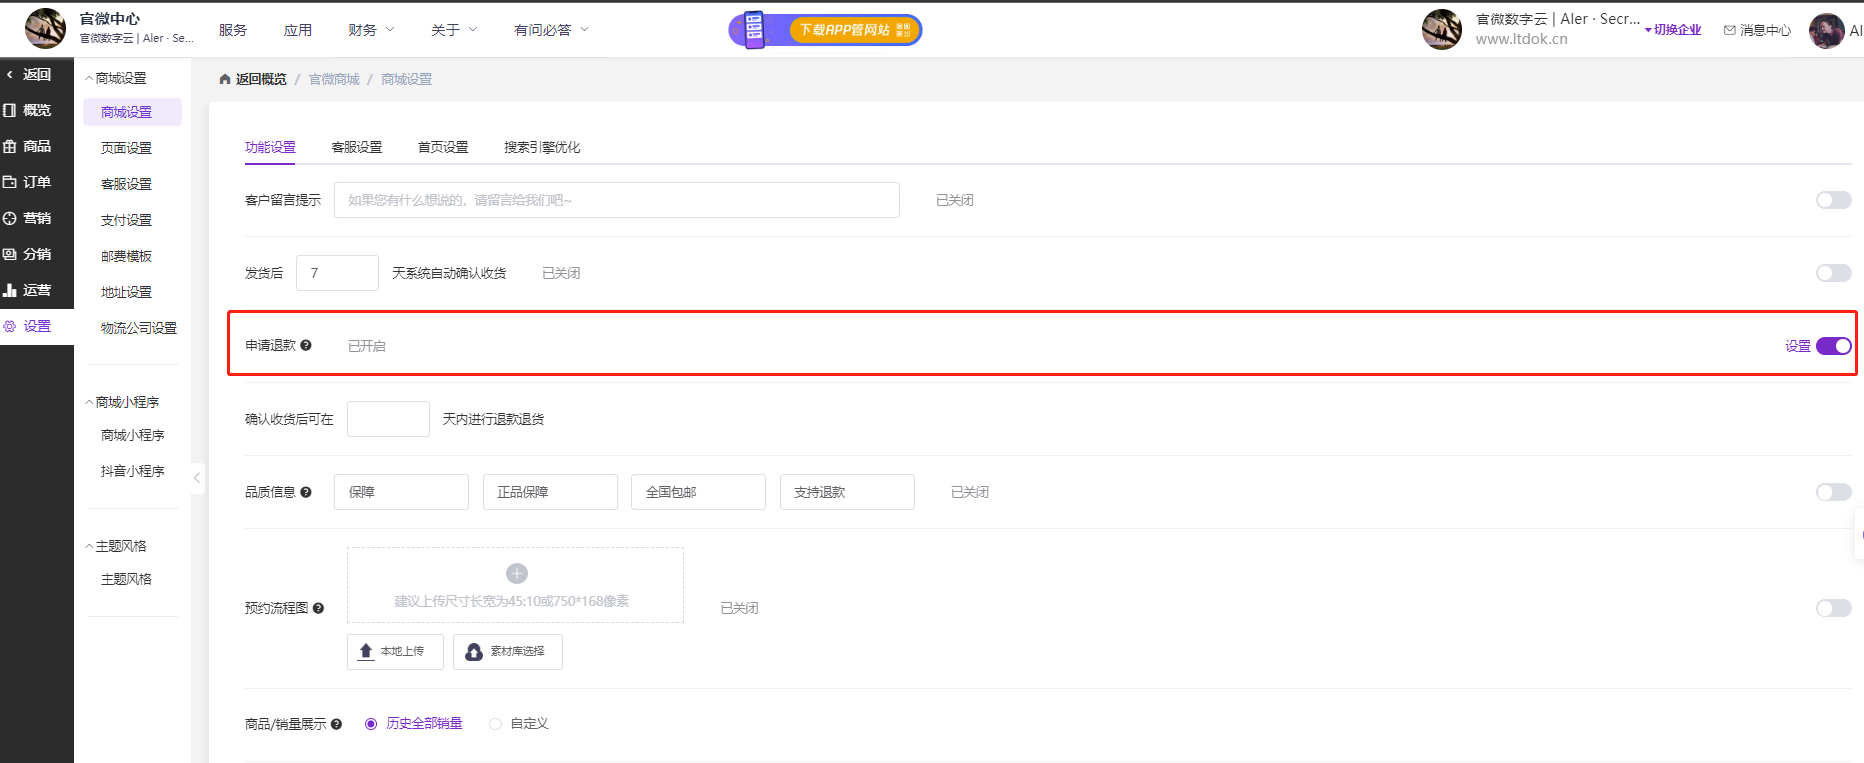This screenshot has width=1864, height=763.
Task: Open the 切换企业 dropdown
Action: point(1673,30)
